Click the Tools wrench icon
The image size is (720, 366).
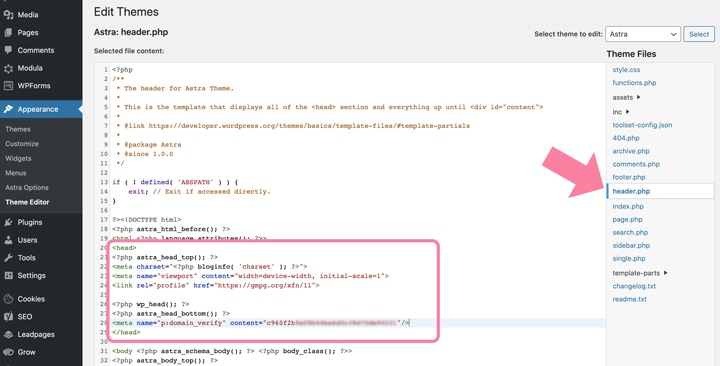[8, 258]
